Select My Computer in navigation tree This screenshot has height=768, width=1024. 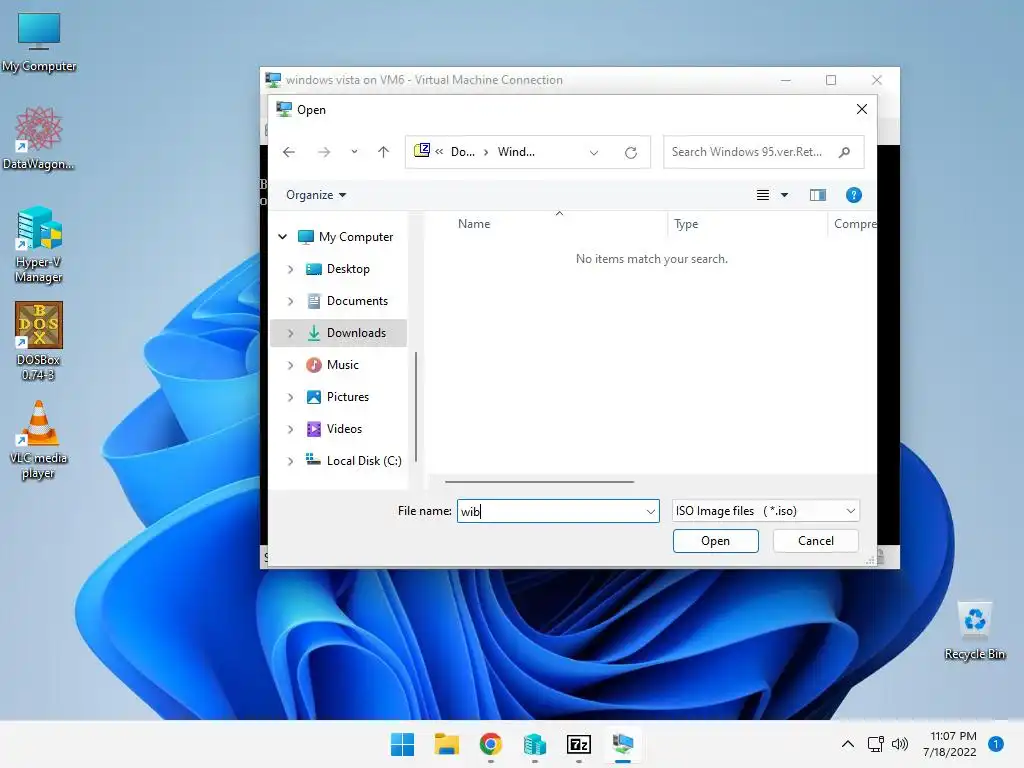(x=345, y=236)
